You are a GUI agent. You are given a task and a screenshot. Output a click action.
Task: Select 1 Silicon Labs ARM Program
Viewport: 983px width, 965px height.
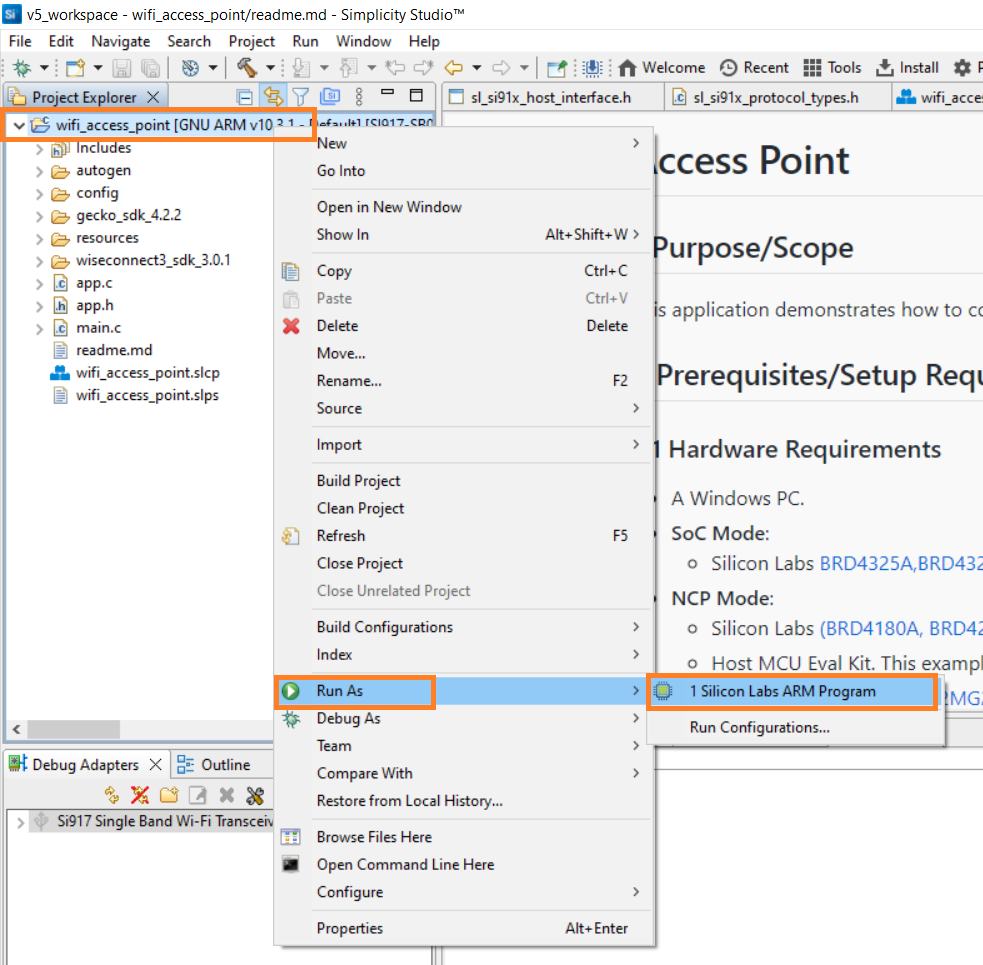click(782, 691)
